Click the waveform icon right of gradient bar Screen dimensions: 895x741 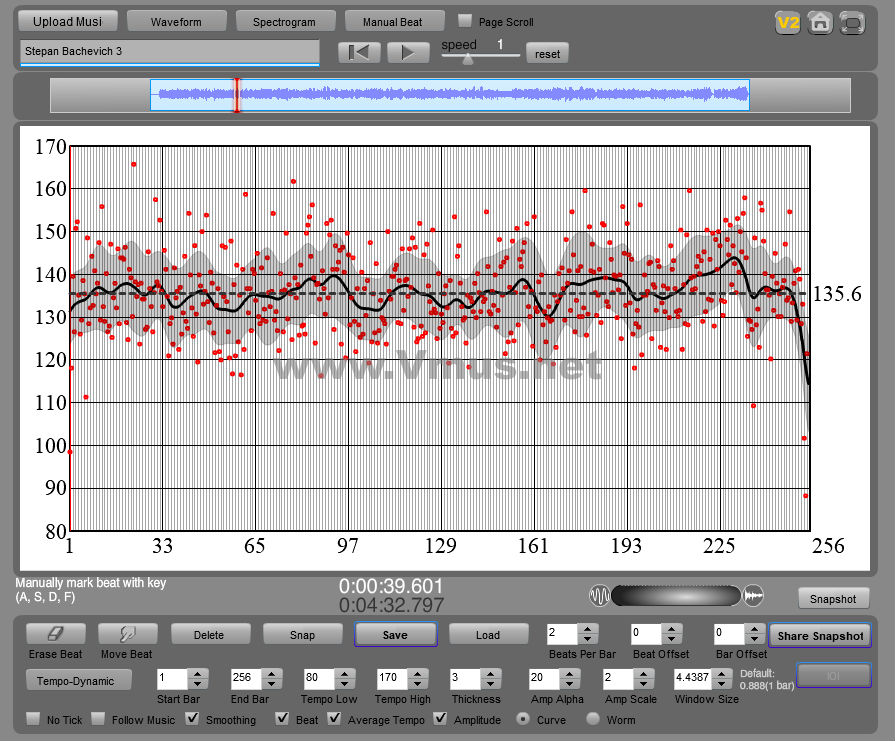tap(753, 596)
